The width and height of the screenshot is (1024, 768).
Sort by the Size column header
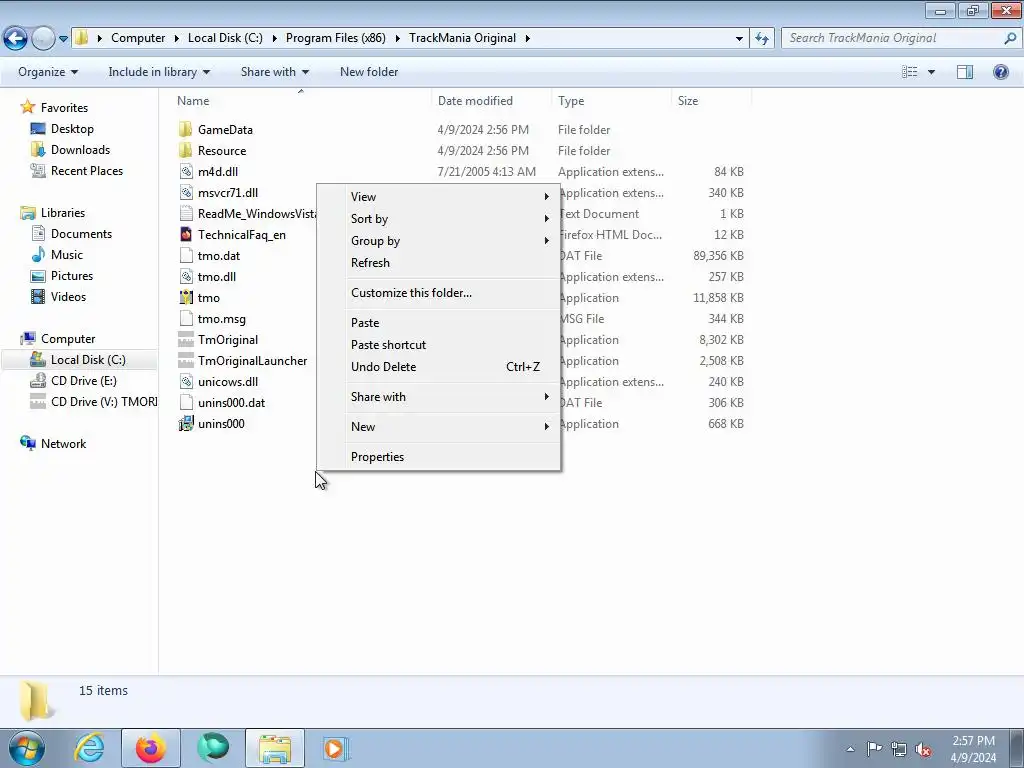(x=688, y=101)
